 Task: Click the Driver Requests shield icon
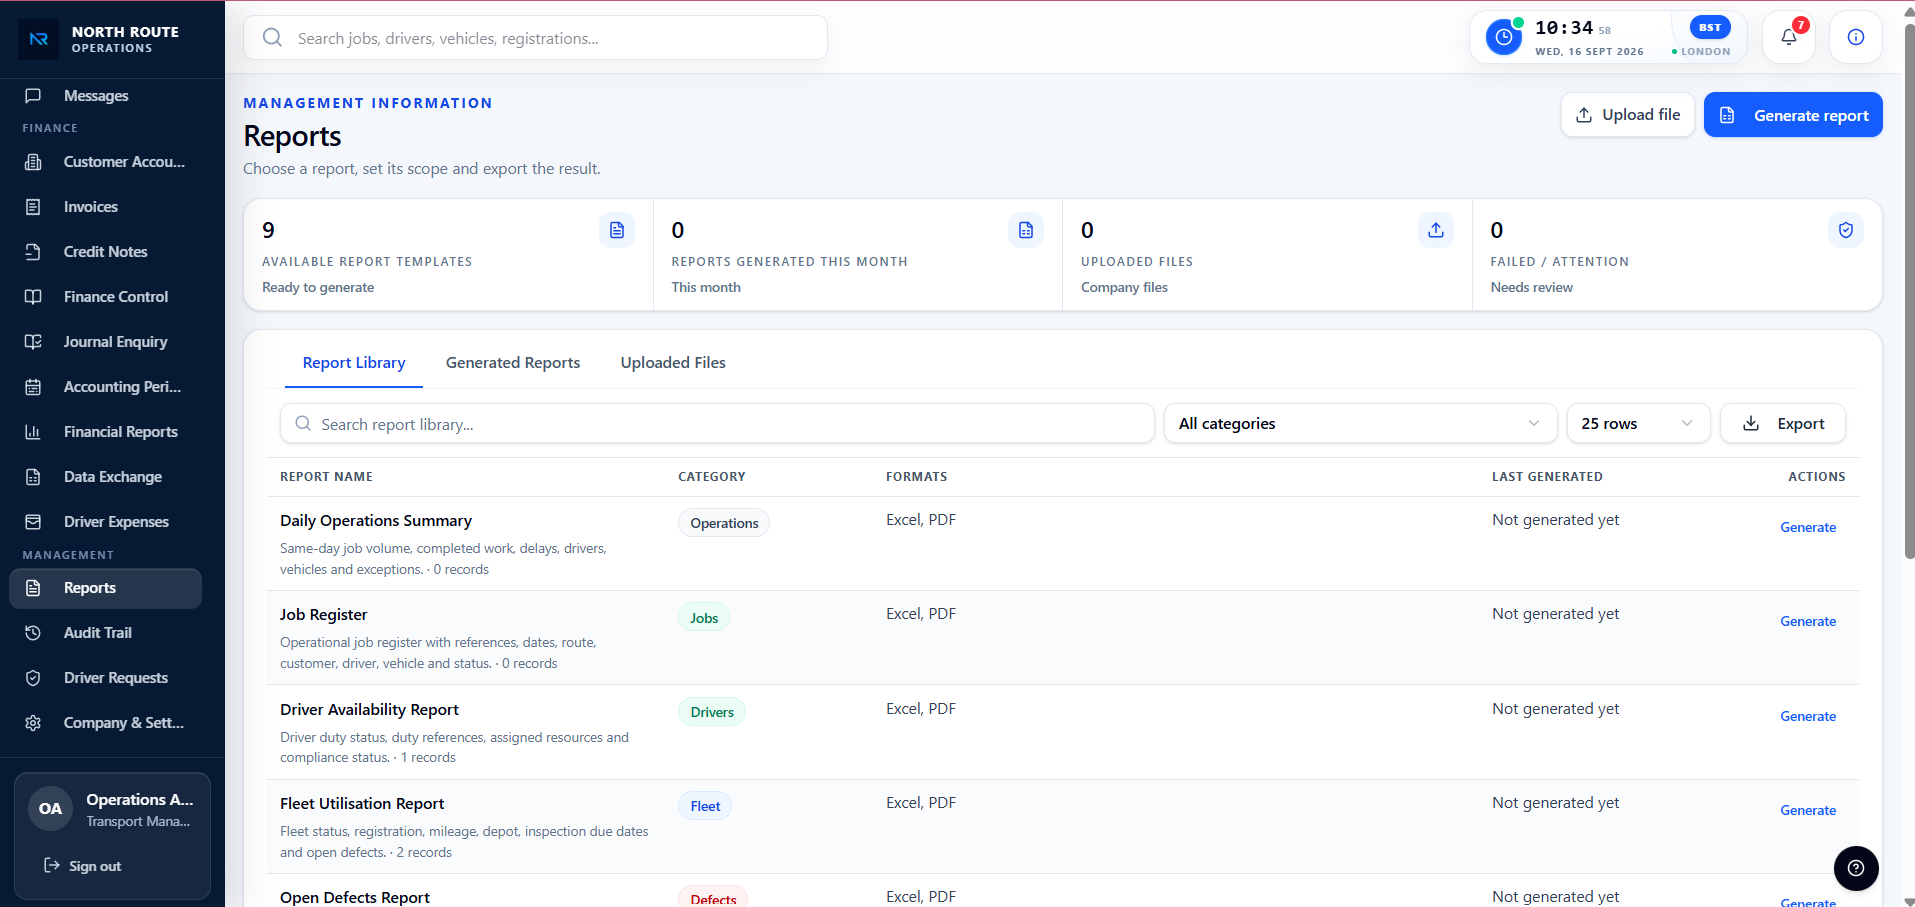tap(33, 678)
